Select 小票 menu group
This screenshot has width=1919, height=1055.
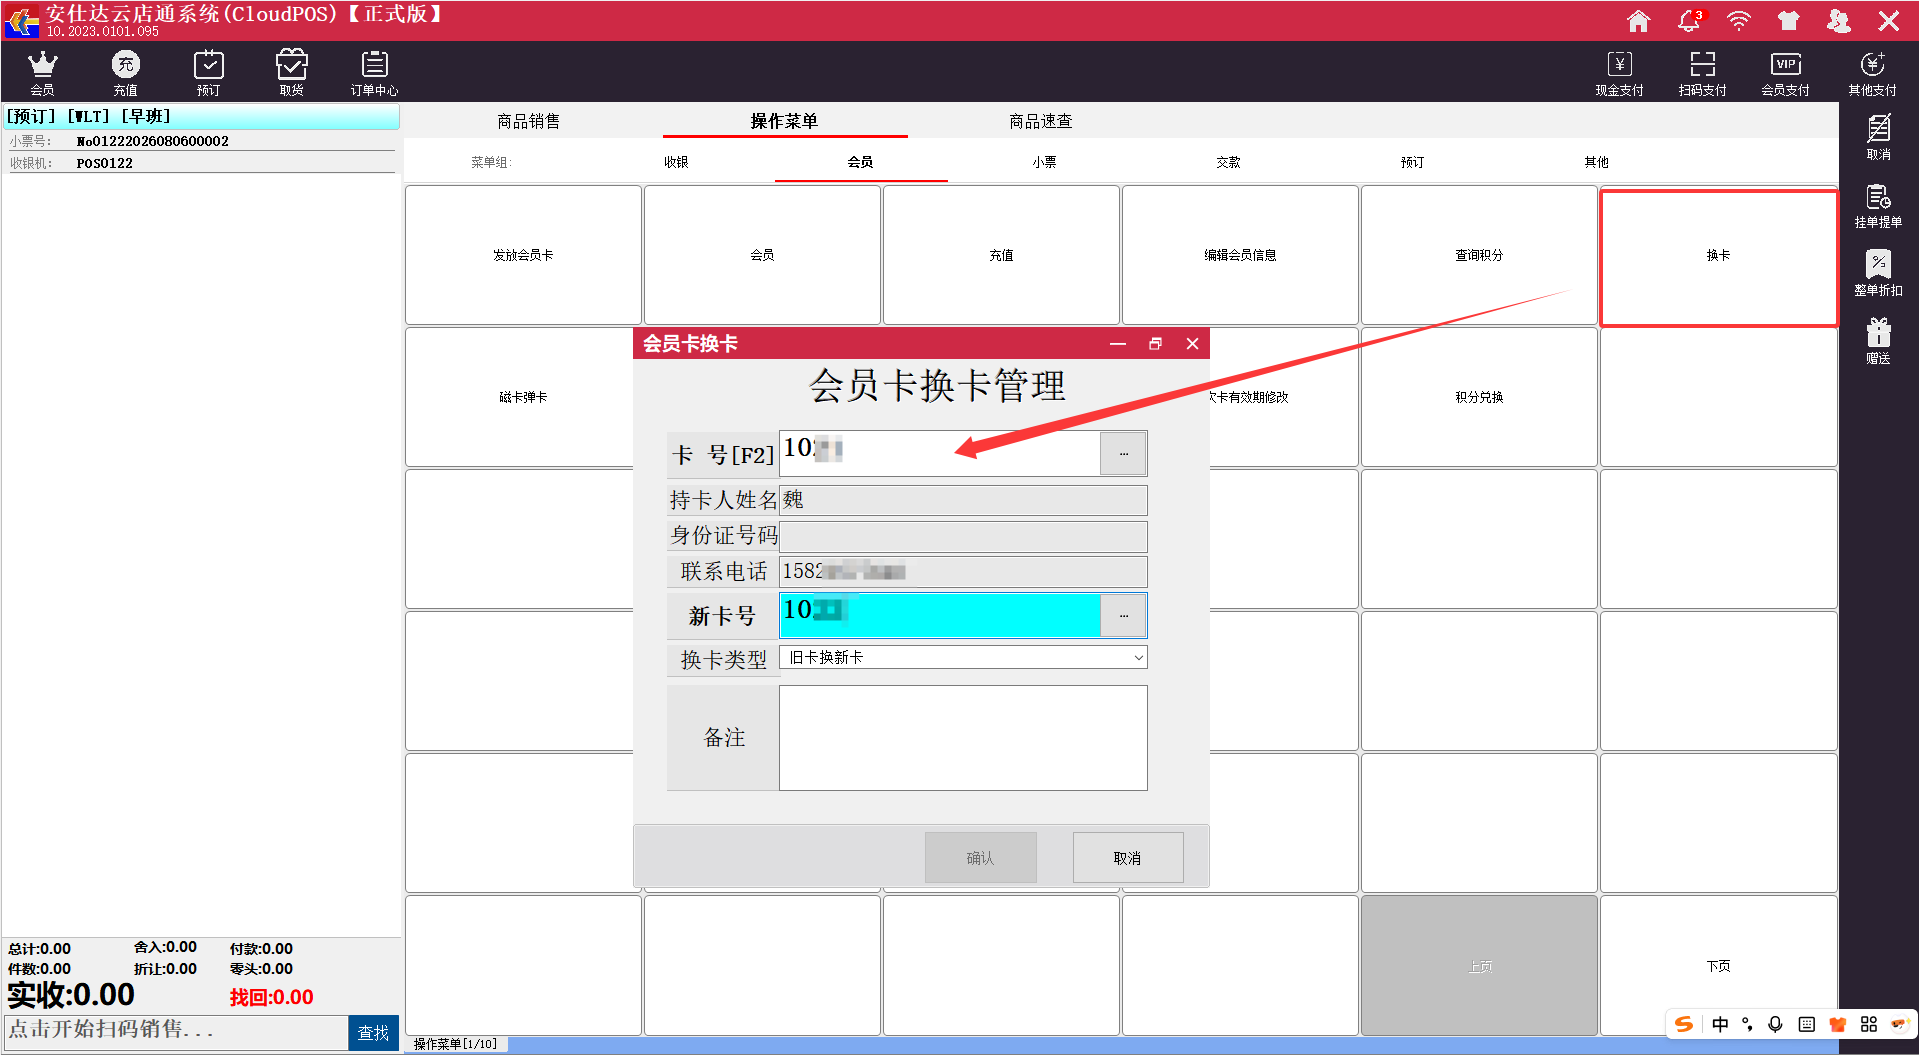[x=1044, y=162]
